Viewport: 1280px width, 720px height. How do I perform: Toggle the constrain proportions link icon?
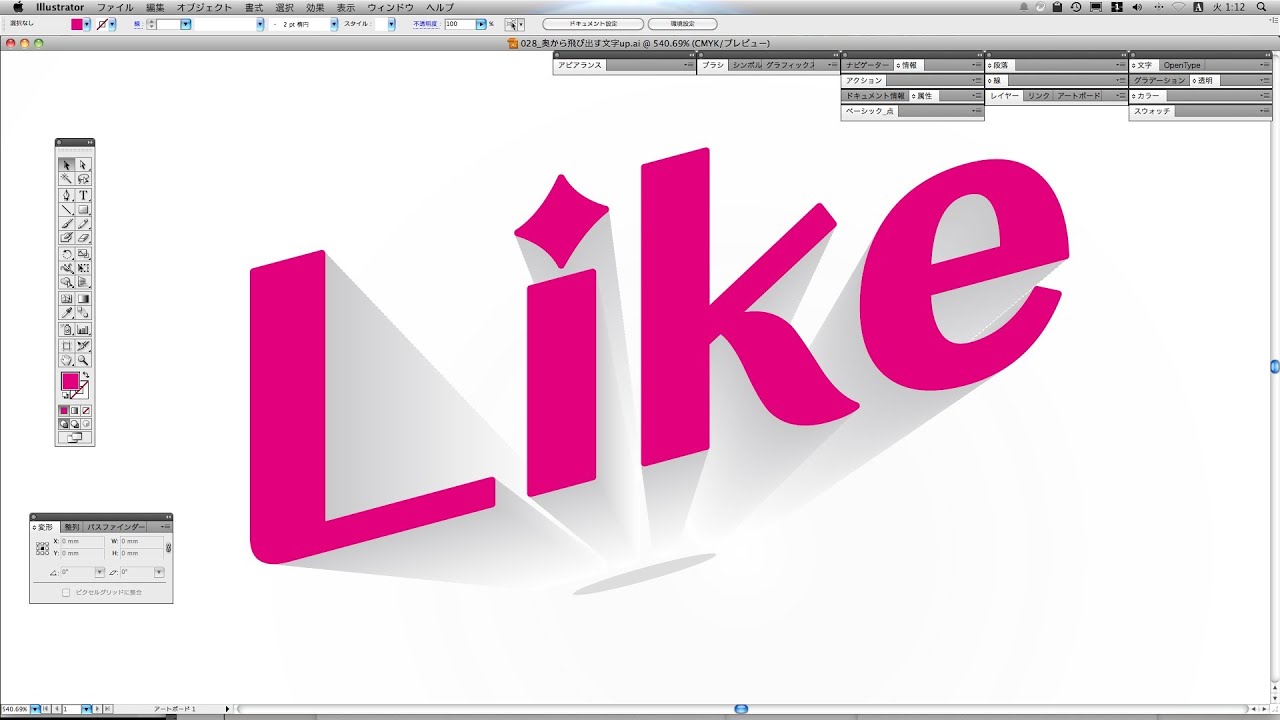[x=168, y=547]
